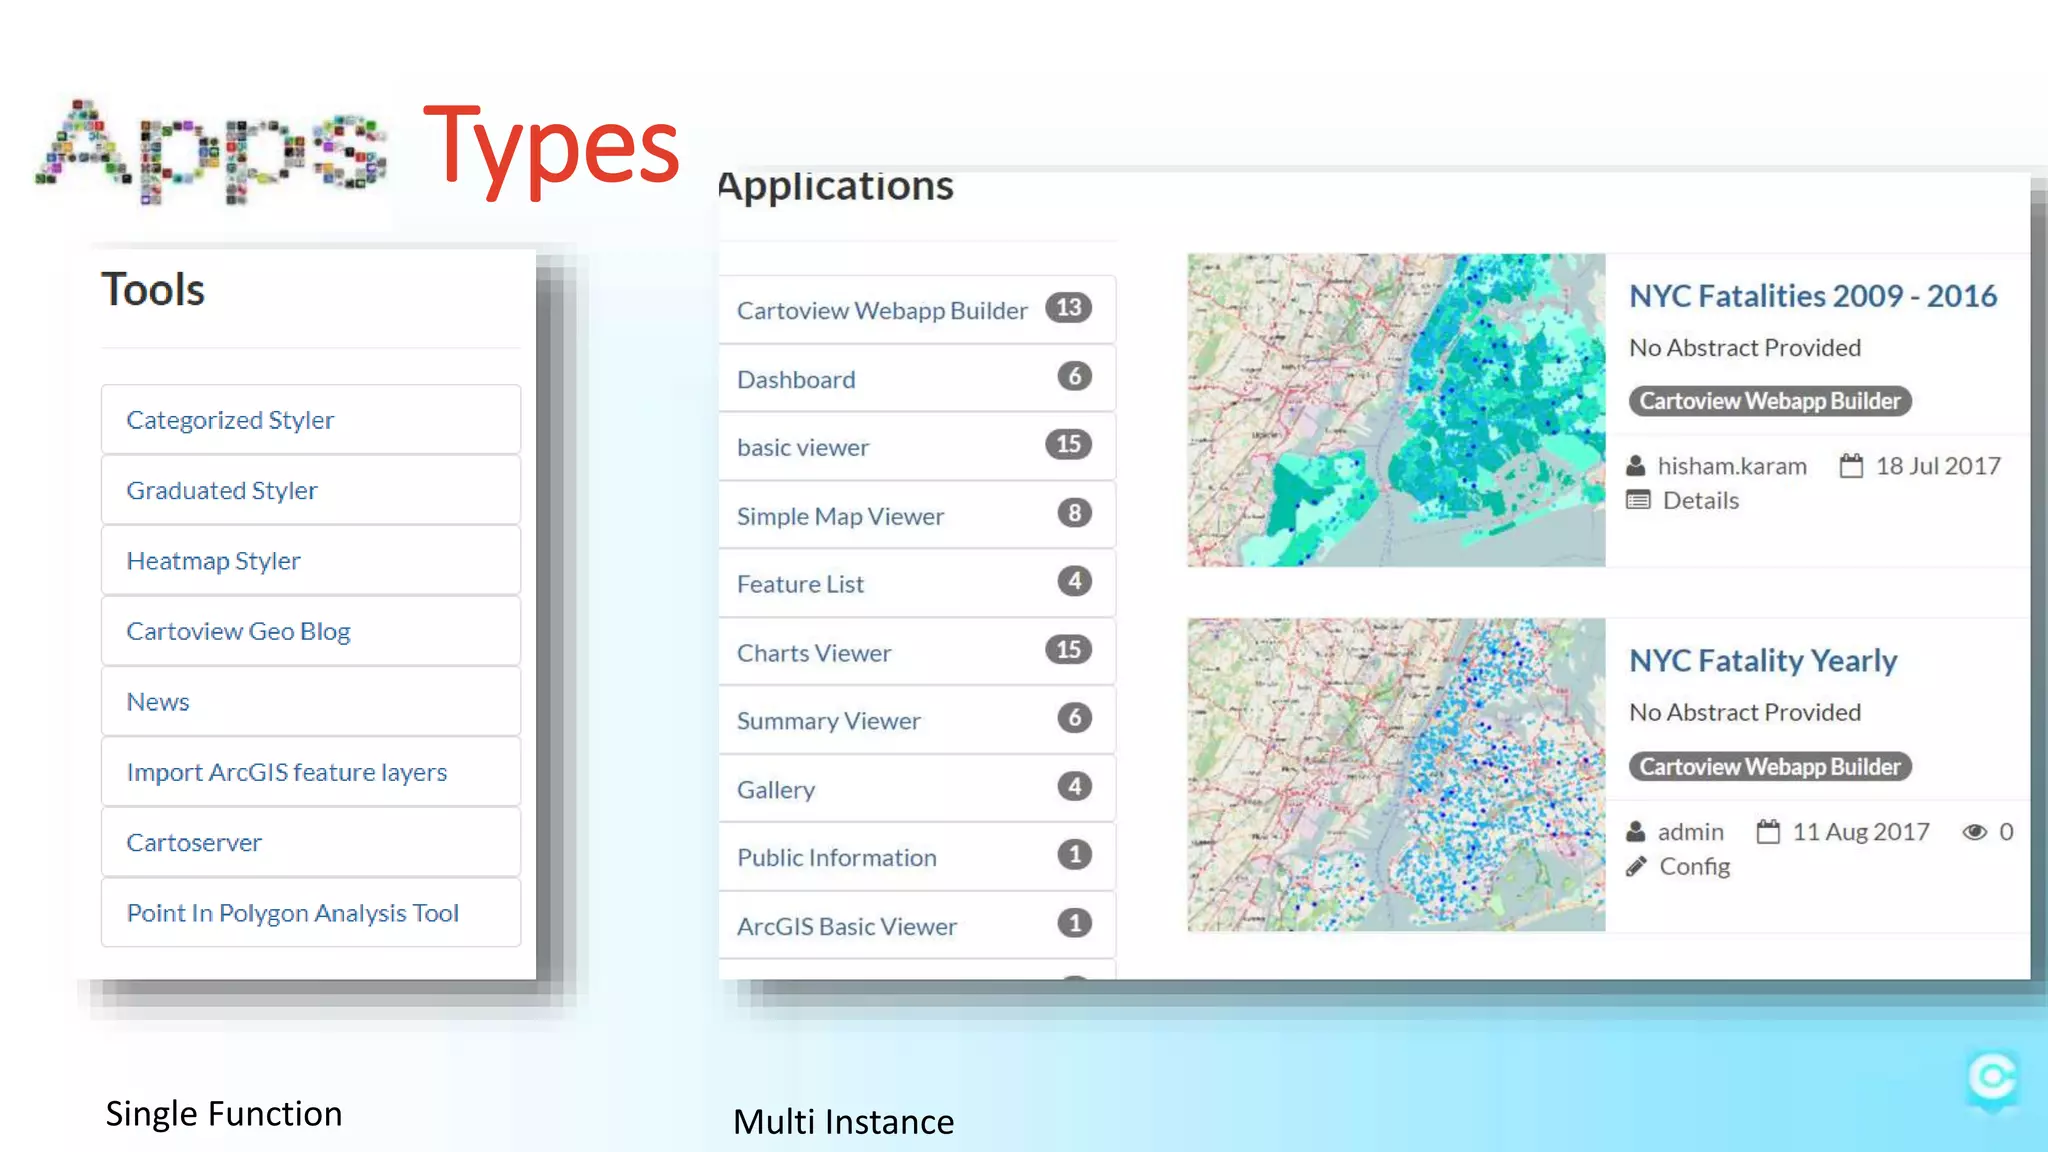The height and width of the screenshot is (1152, 2048).
Task: Click the calendar icon beside 11 Aug 2017
Action: 1768,832
